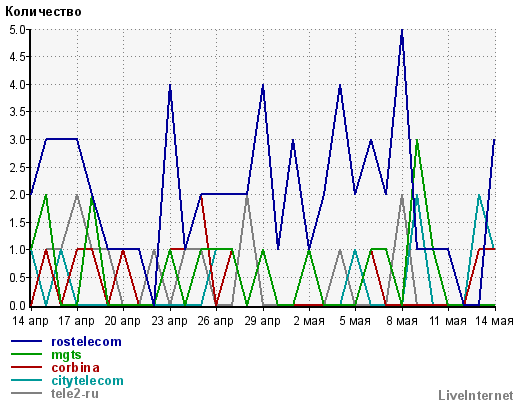The image size is (520, 405).
Task: Click the LiveInternet watermark text
Action: 476,396
